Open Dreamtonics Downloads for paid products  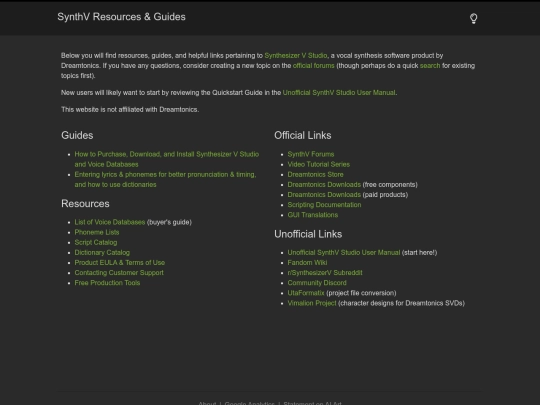324,195
